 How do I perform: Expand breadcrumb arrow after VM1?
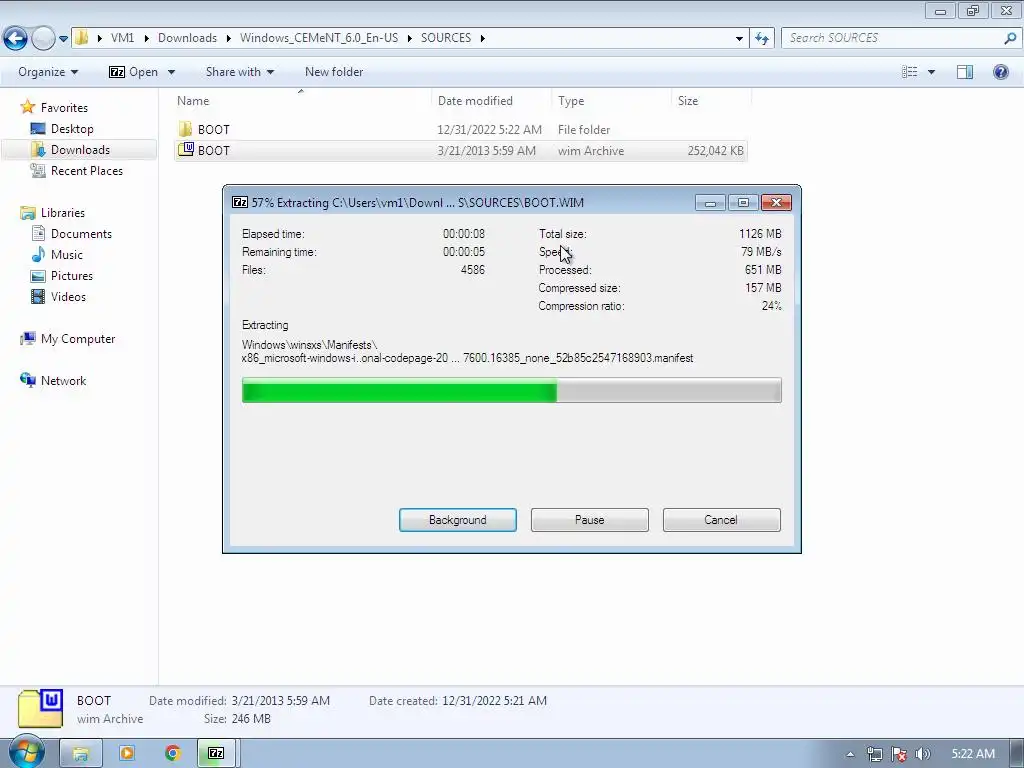click(146, 38)
